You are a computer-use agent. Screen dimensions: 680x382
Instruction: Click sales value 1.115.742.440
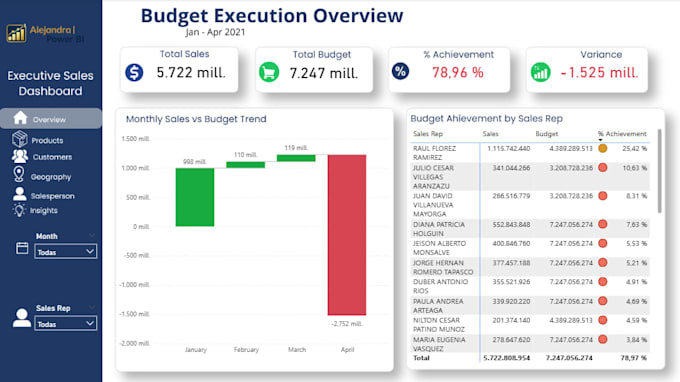509,149
